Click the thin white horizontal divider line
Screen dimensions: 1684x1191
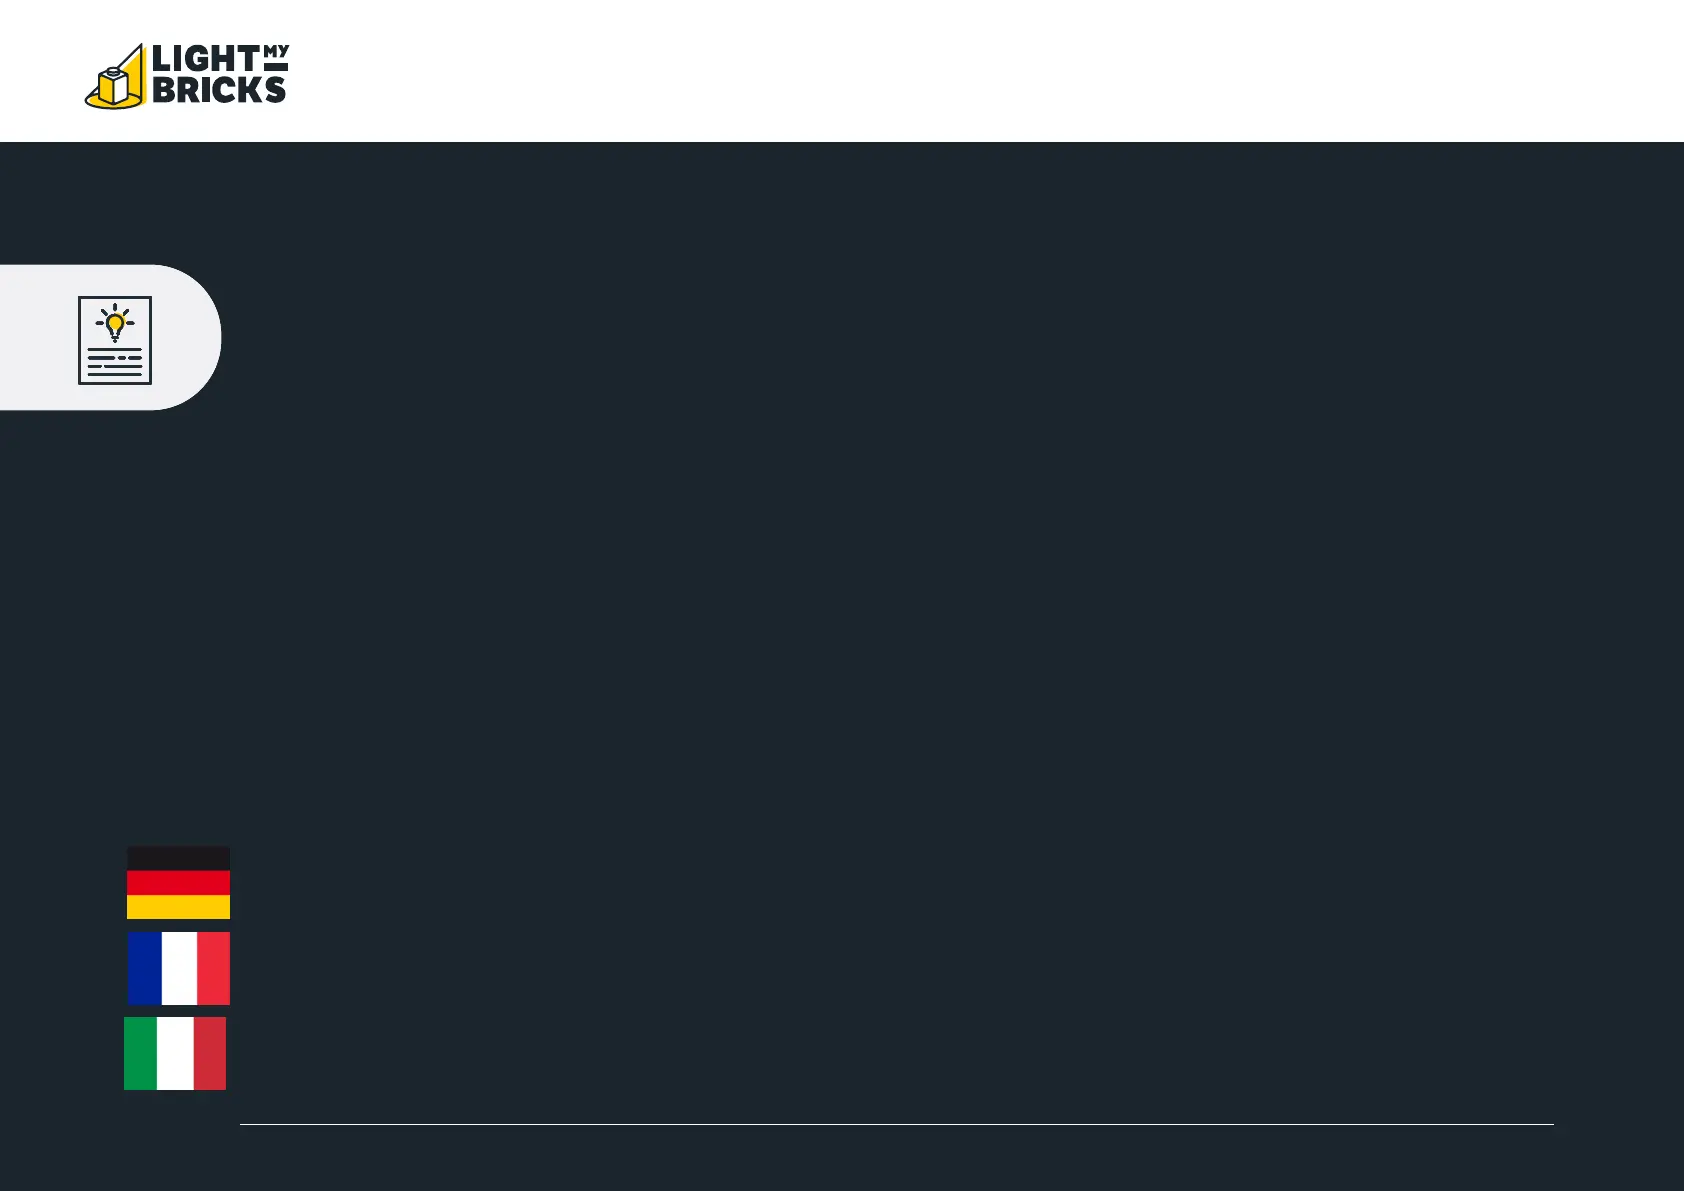click(x=897, y=1124)
